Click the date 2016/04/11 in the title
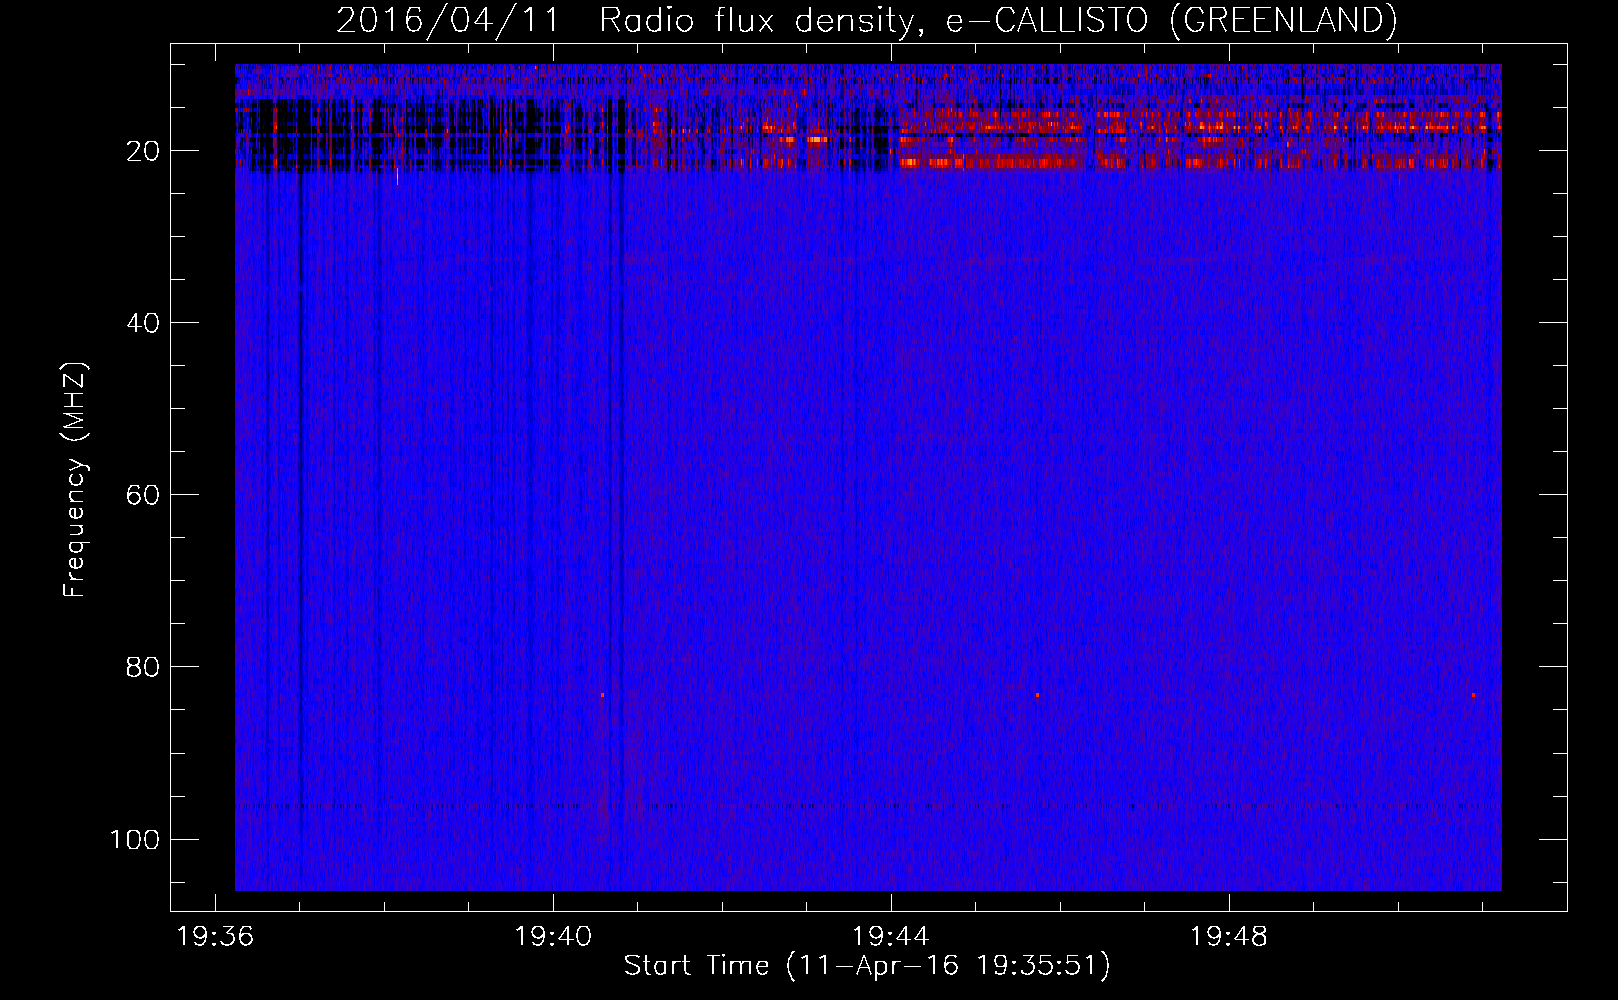This screenshot has width=1618, height=1000. (447, 20)
